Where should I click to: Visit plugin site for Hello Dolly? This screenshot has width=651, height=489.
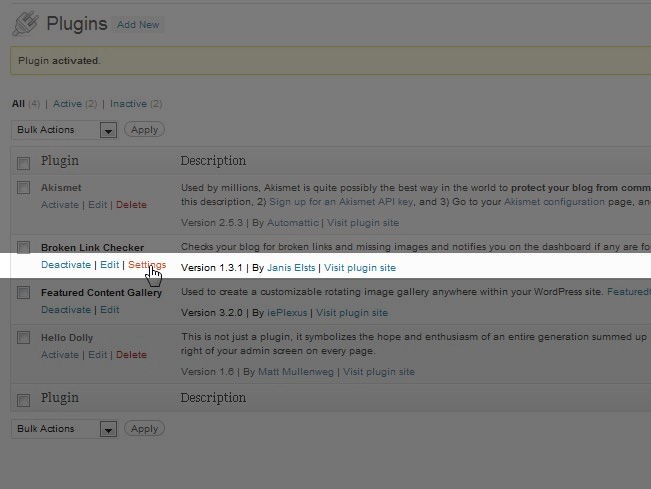coord(379,372)
